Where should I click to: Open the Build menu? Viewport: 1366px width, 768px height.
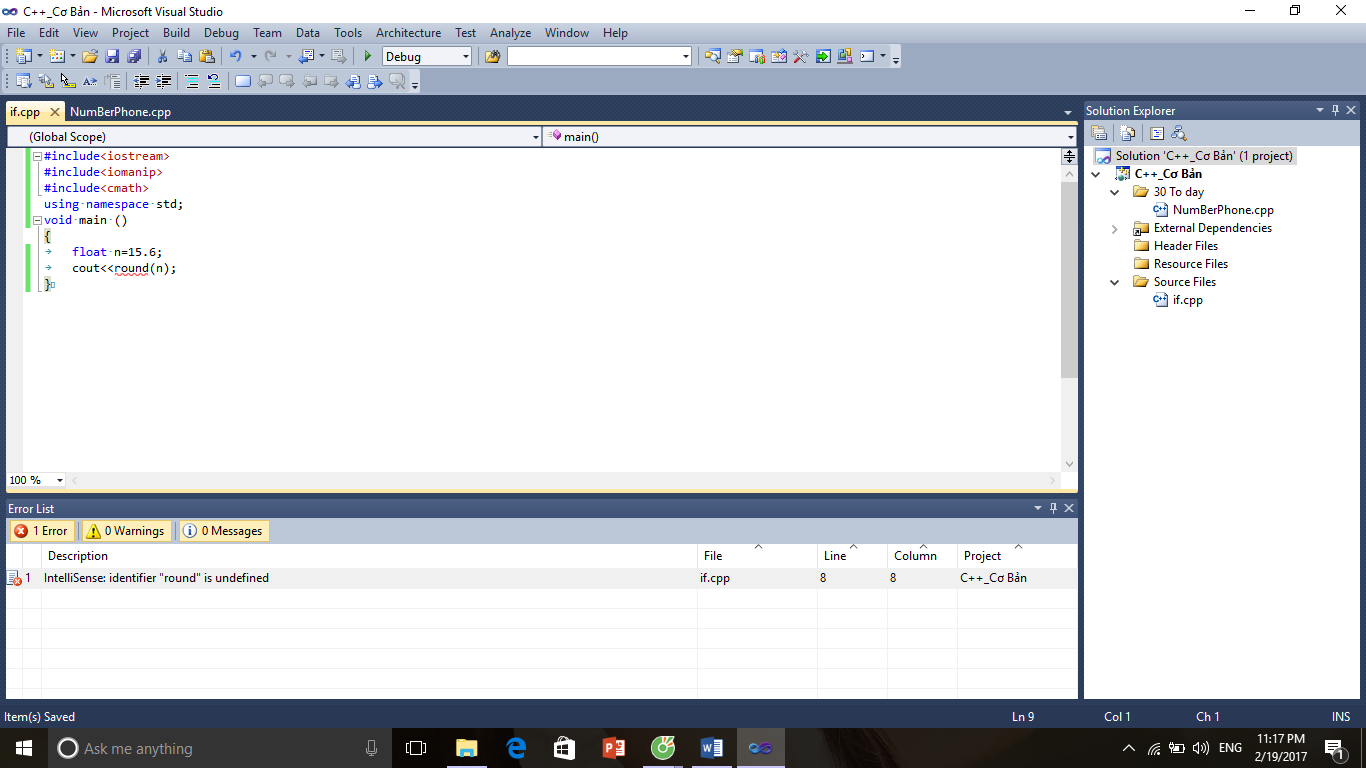(176, 33)
